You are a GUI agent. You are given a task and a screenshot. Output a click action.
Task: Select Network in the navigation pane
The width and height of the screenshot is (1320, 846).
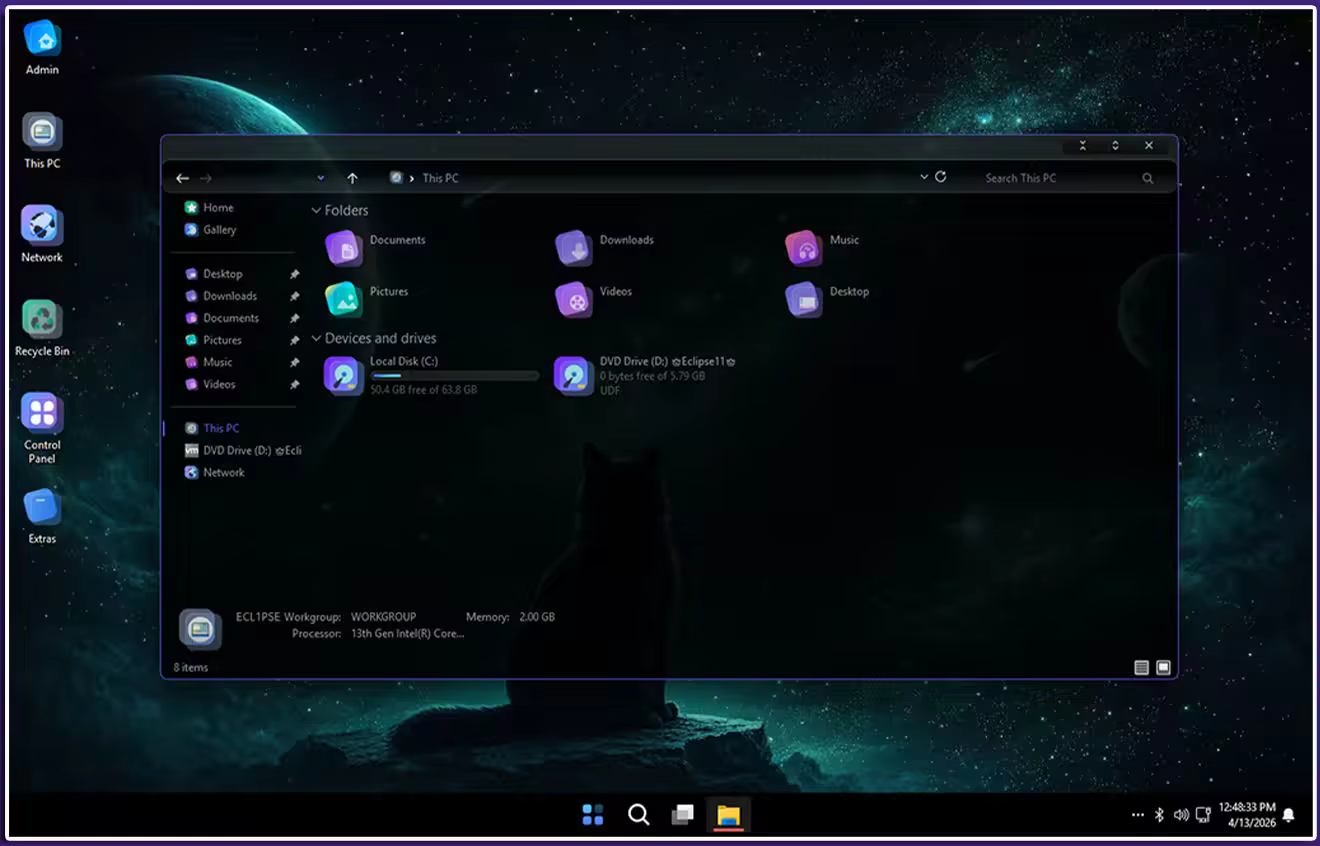pos(223,473)
